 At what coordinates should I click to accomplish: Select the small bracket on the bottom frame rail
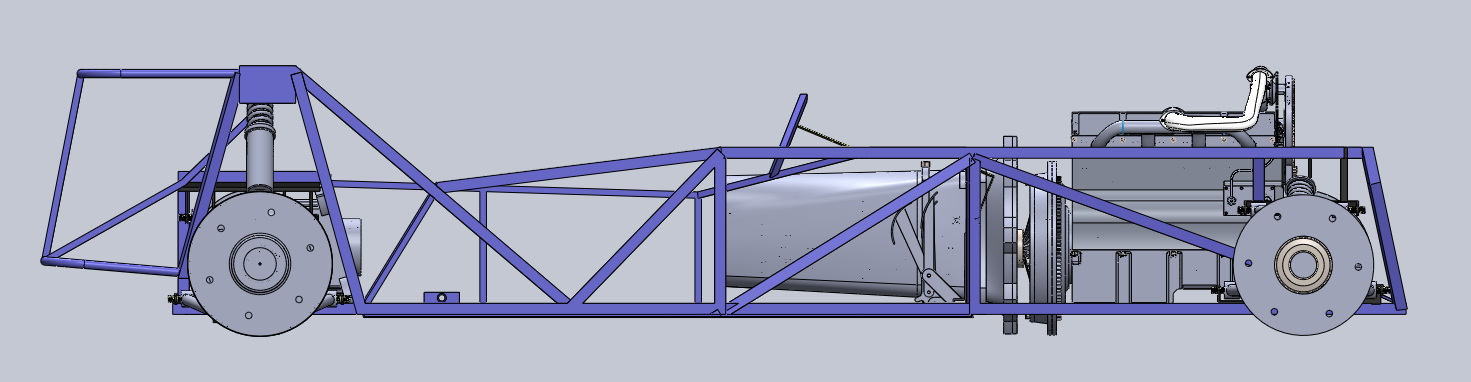[441, 297]
